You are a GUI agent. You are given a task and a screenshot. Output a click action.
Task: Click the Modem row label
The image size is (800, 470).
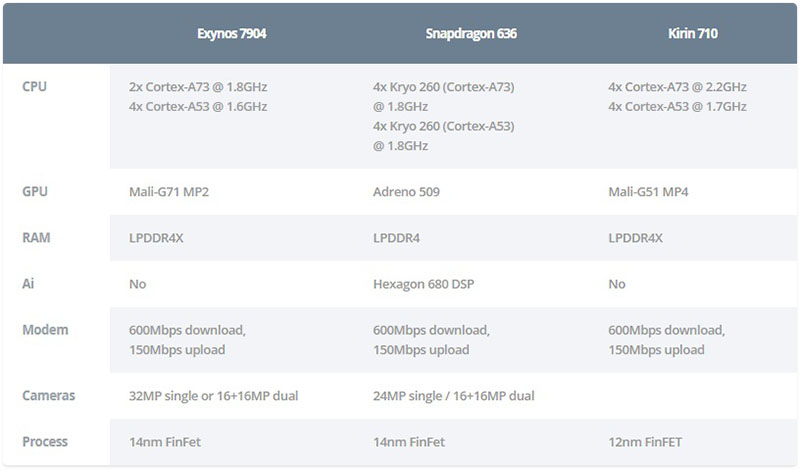(44, 329)
